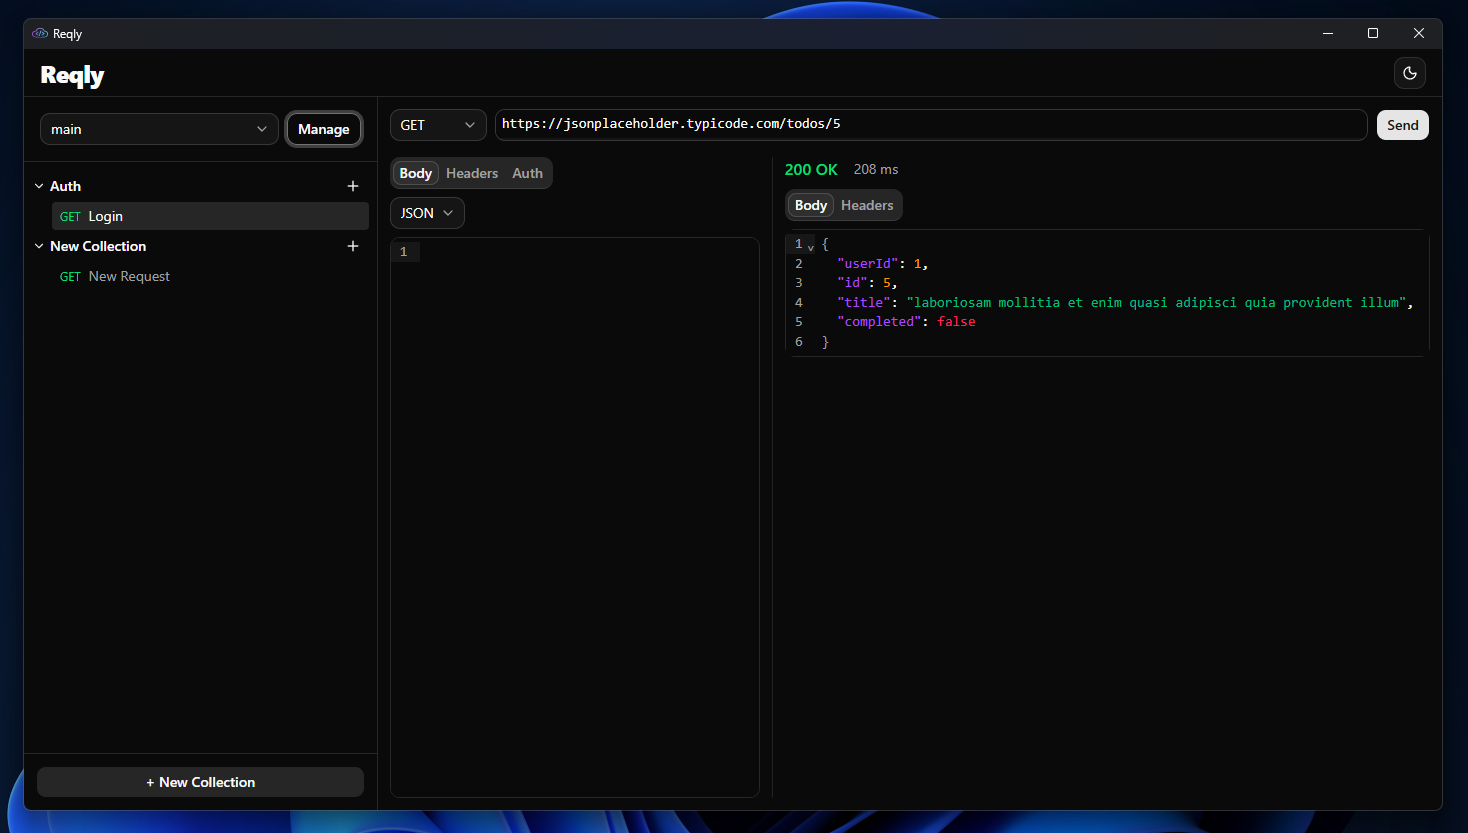Click the "completed" key in response
Viewport: 1468px width, 833px height.
click(879, 322)
